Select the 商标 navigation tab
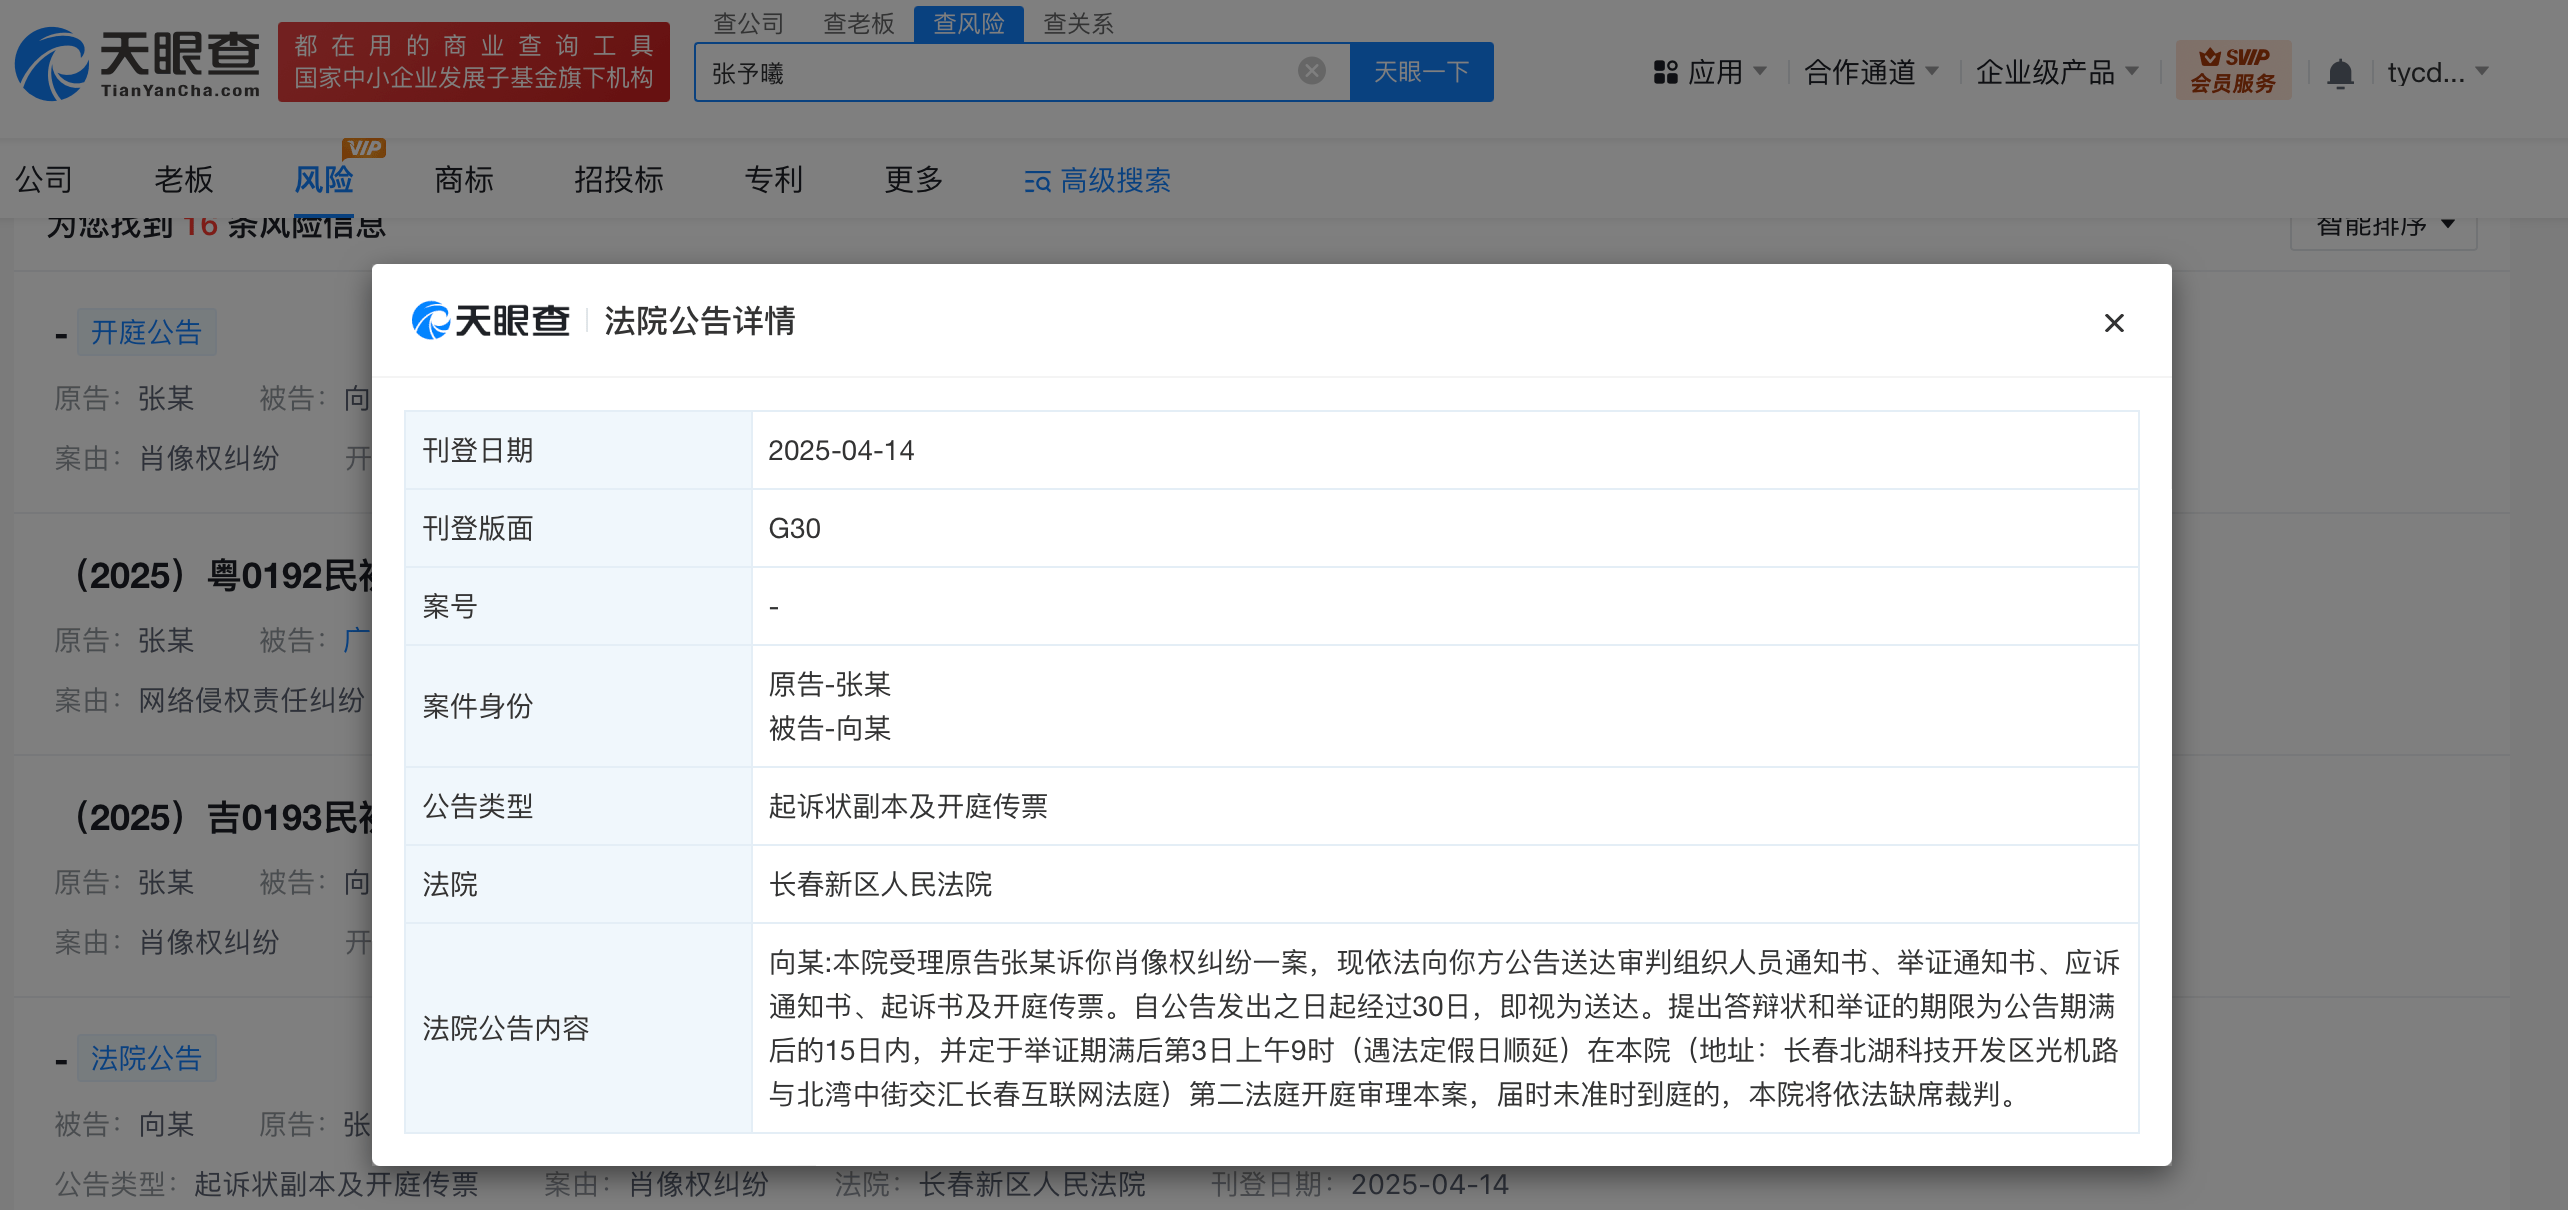The image size is (2568, 1210). click(463, 180)
